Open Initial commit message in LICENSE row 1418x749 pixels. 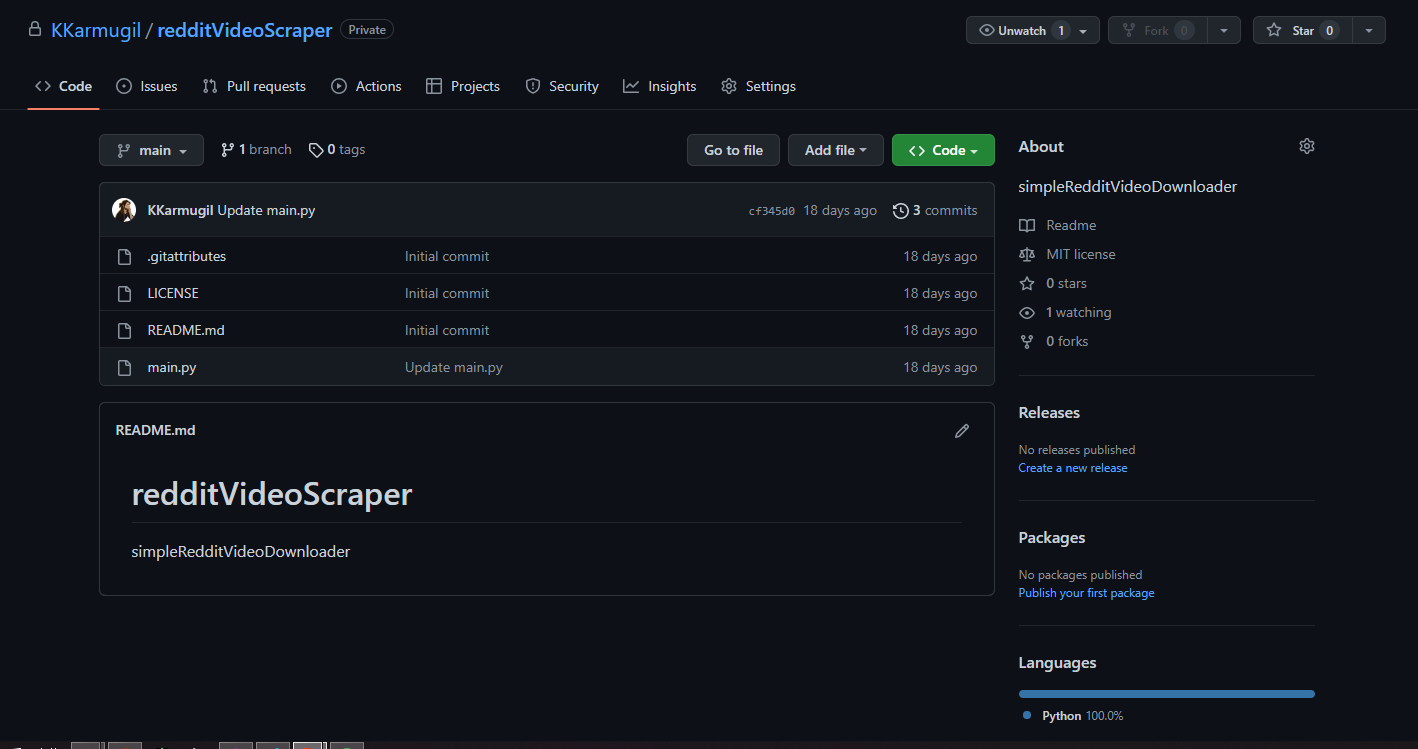click(447, 294)
